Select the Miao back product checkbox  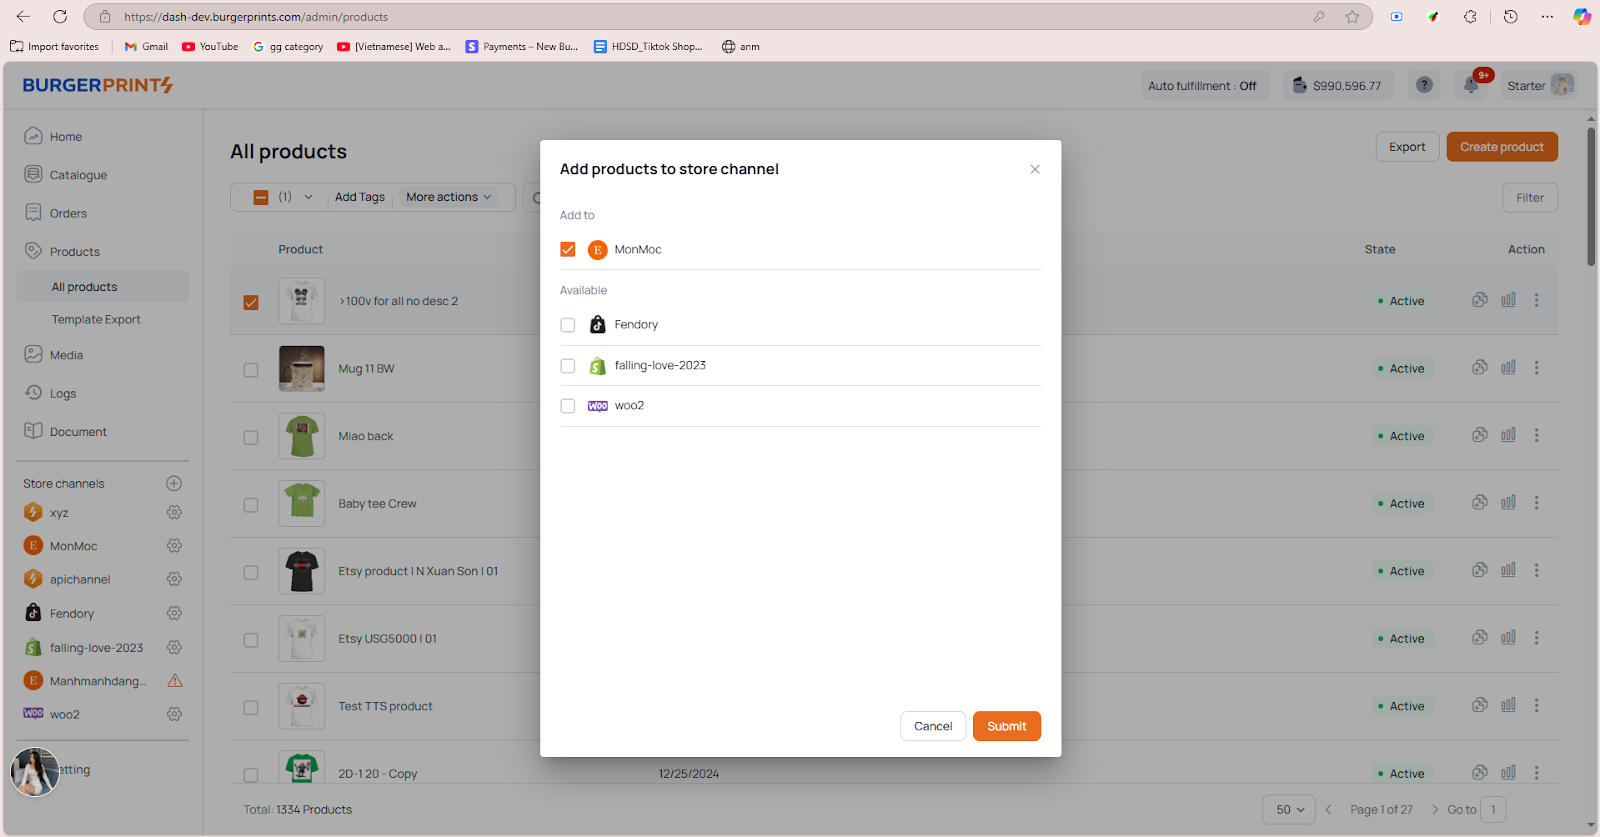pyautogui.click(x=251, y=437)
